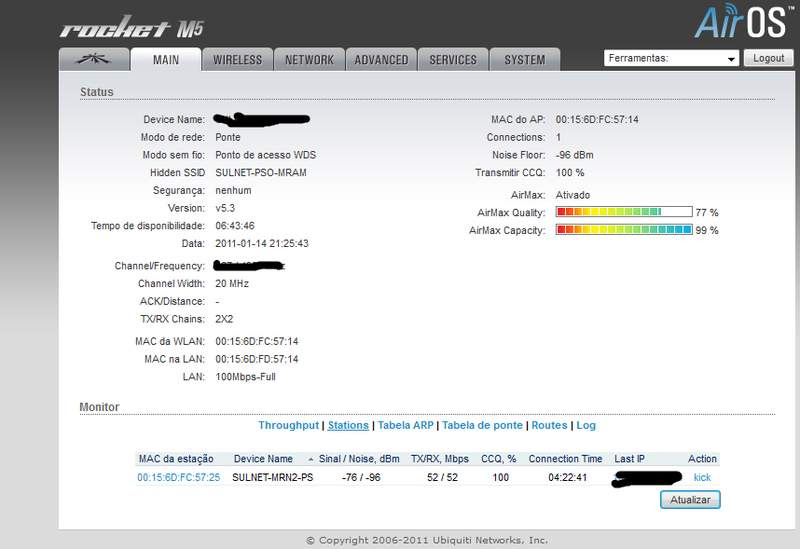This screenshot has height=549, width=800.
Task: Click uptime value 06:43:46
Action: click(235, 226)
